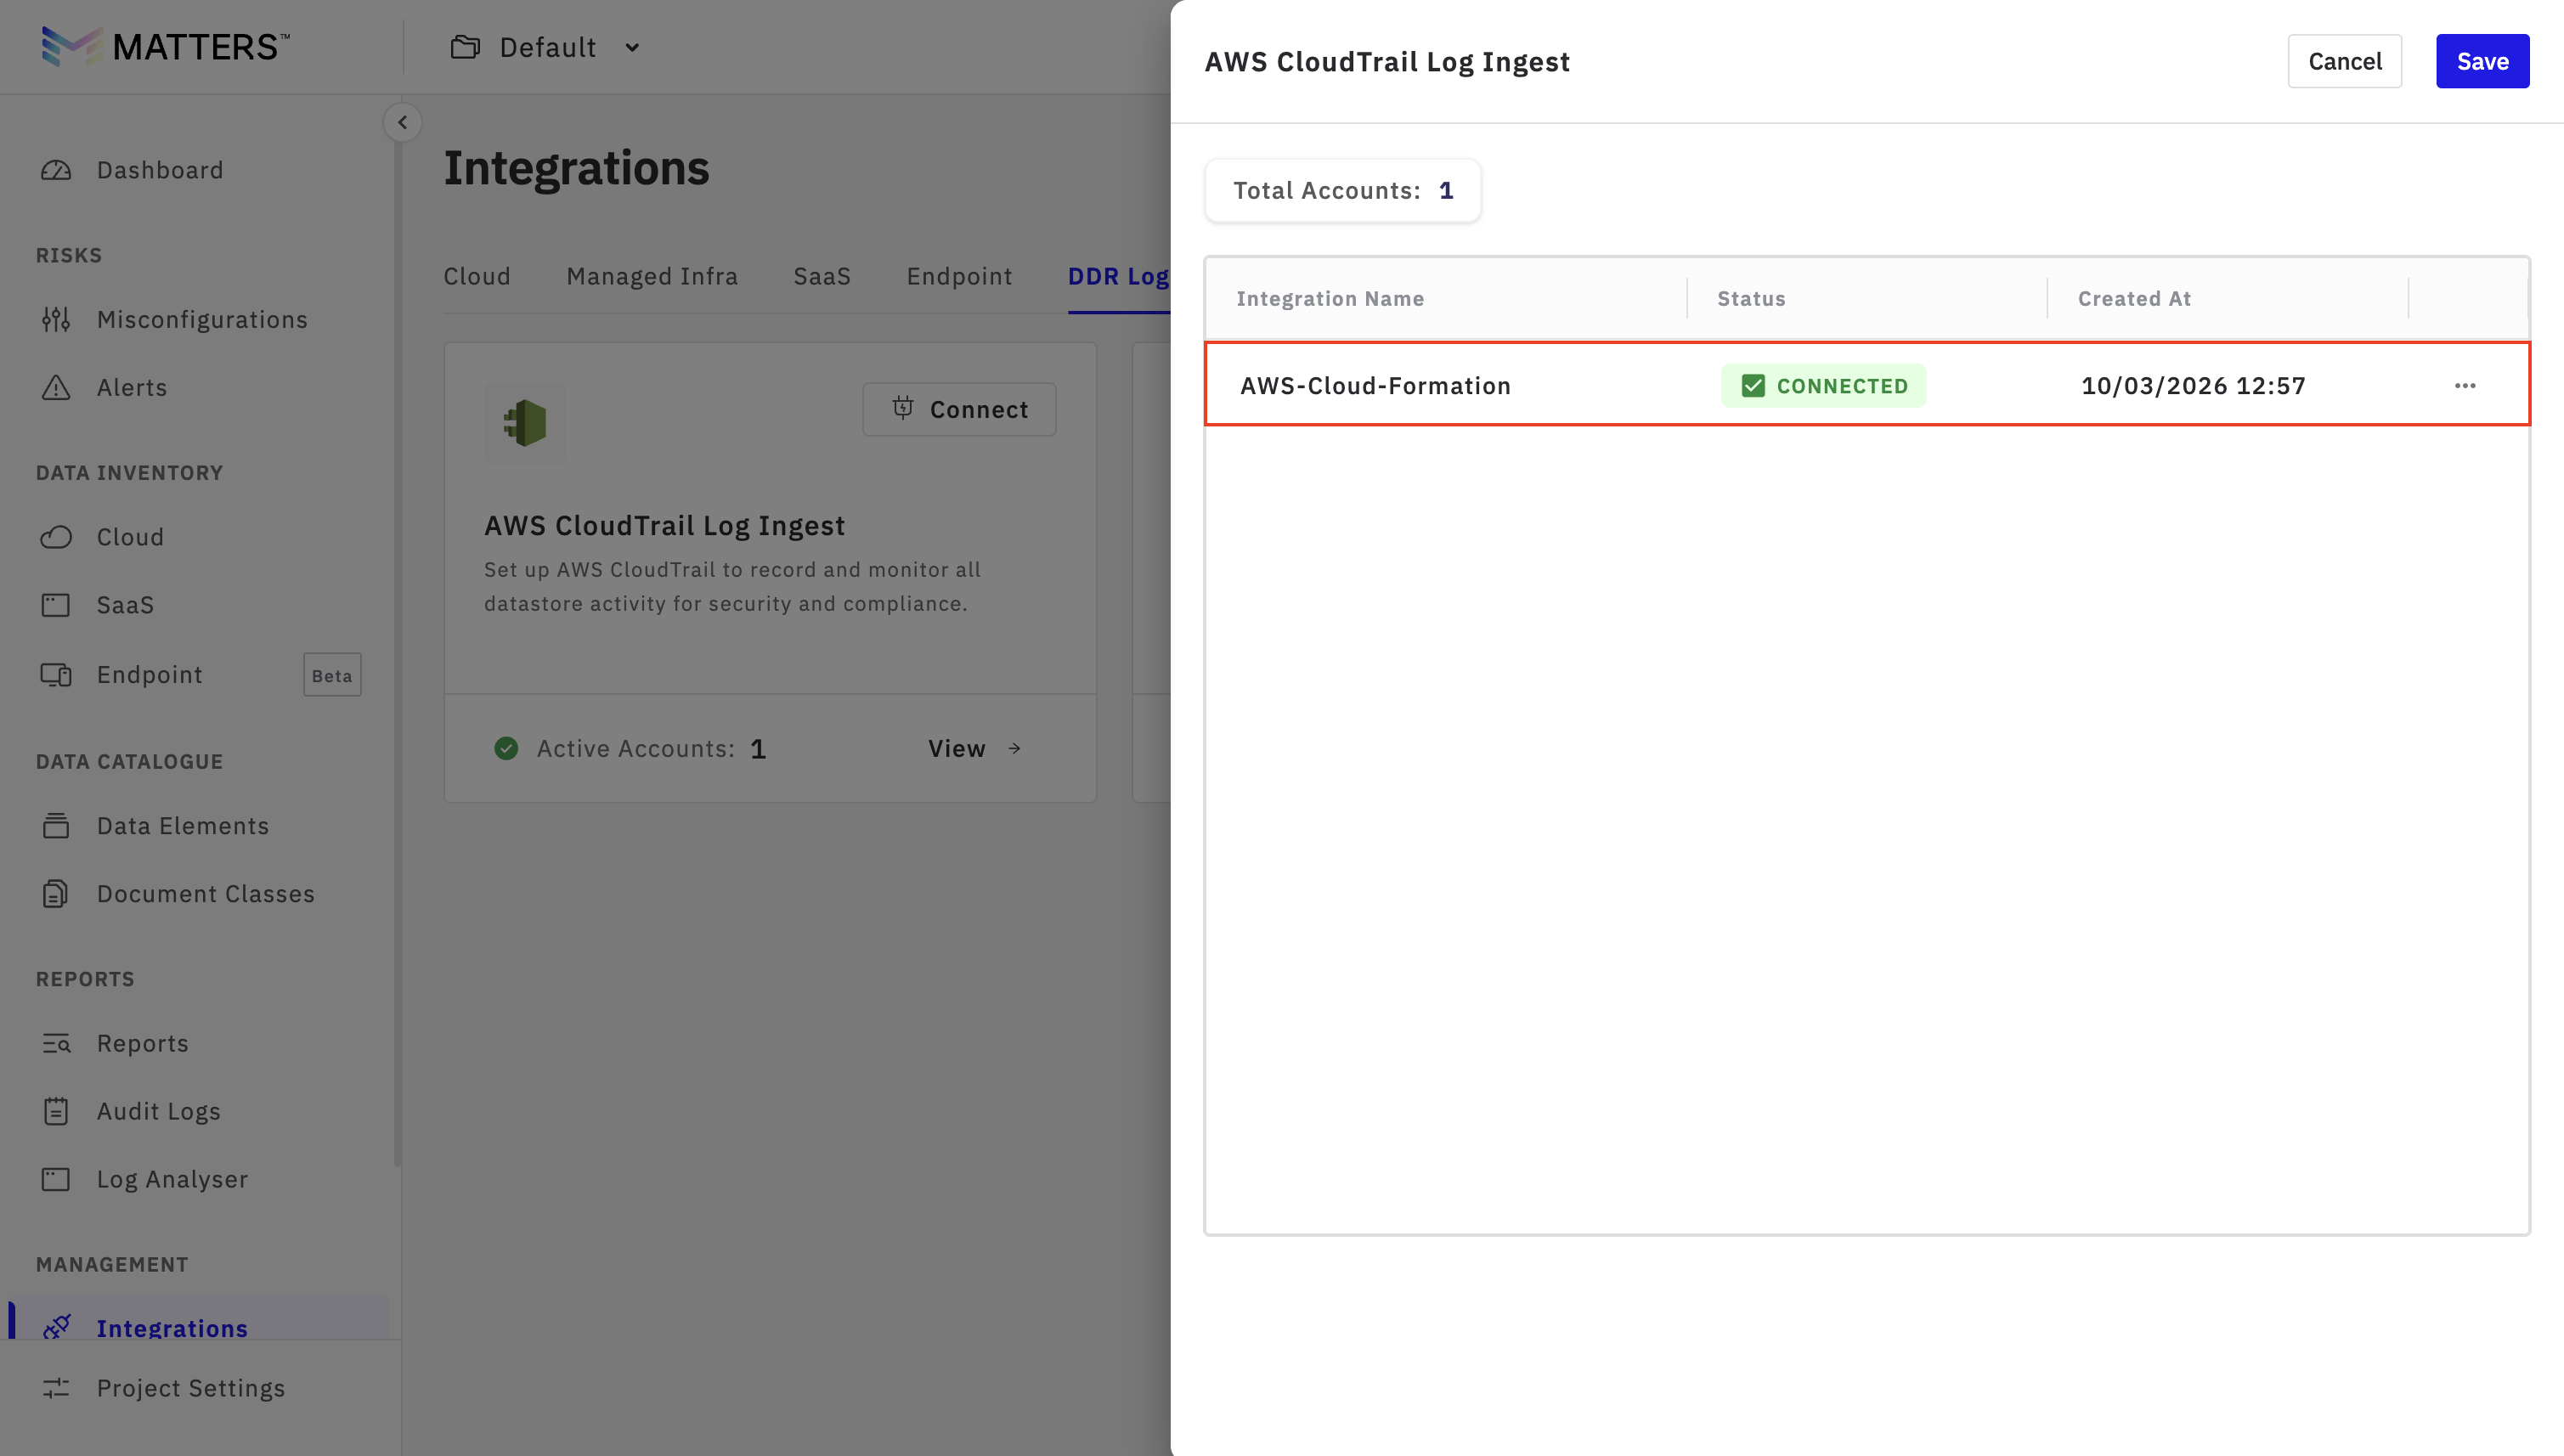The image size is (2564, 1456).
Task: Select the AWS-Cloud-Formation integration name
Action: coord(1375,385)
